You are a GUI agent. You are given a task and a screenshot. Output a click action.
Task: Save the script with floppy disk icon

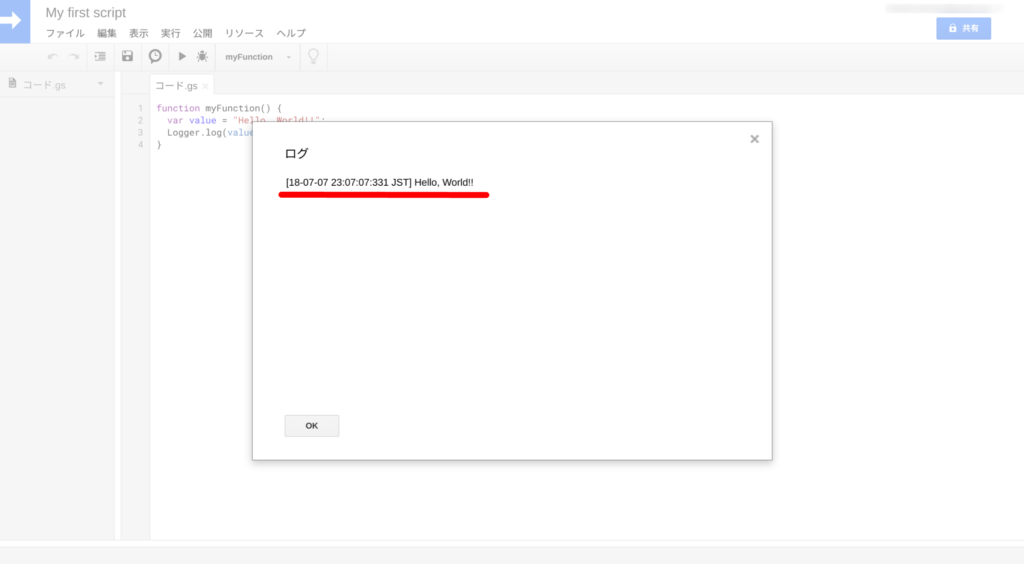tap(127, 57)
